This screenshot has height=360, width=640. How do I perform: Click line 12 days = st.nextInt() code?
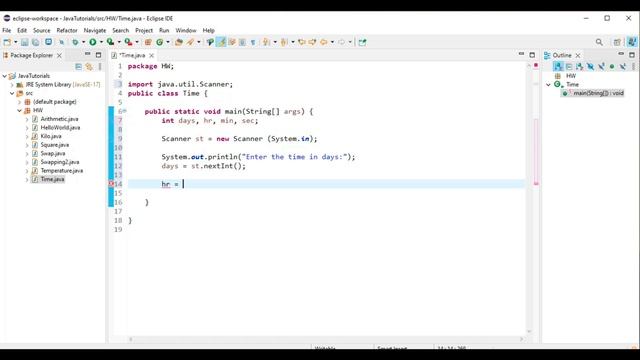pyautogui.click(x=203, y=166)
